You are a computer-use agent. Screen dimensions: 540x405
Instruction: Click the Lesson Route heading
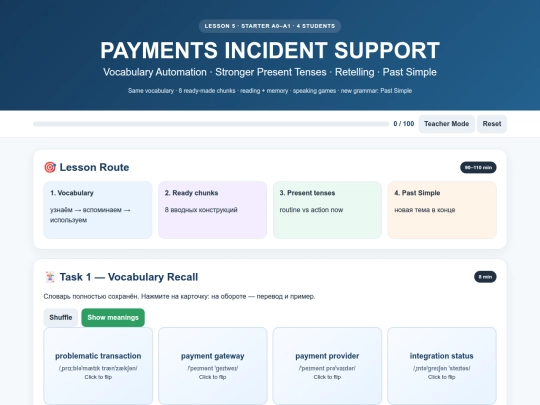pos(94,167)
